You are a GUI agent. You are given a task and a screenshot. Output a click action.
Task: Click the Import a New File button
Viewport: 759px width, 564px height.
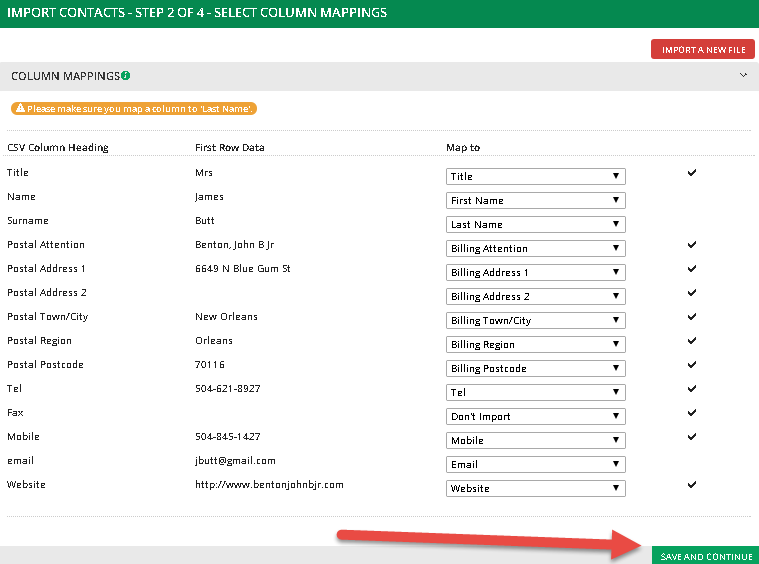[x=703, y=49]
